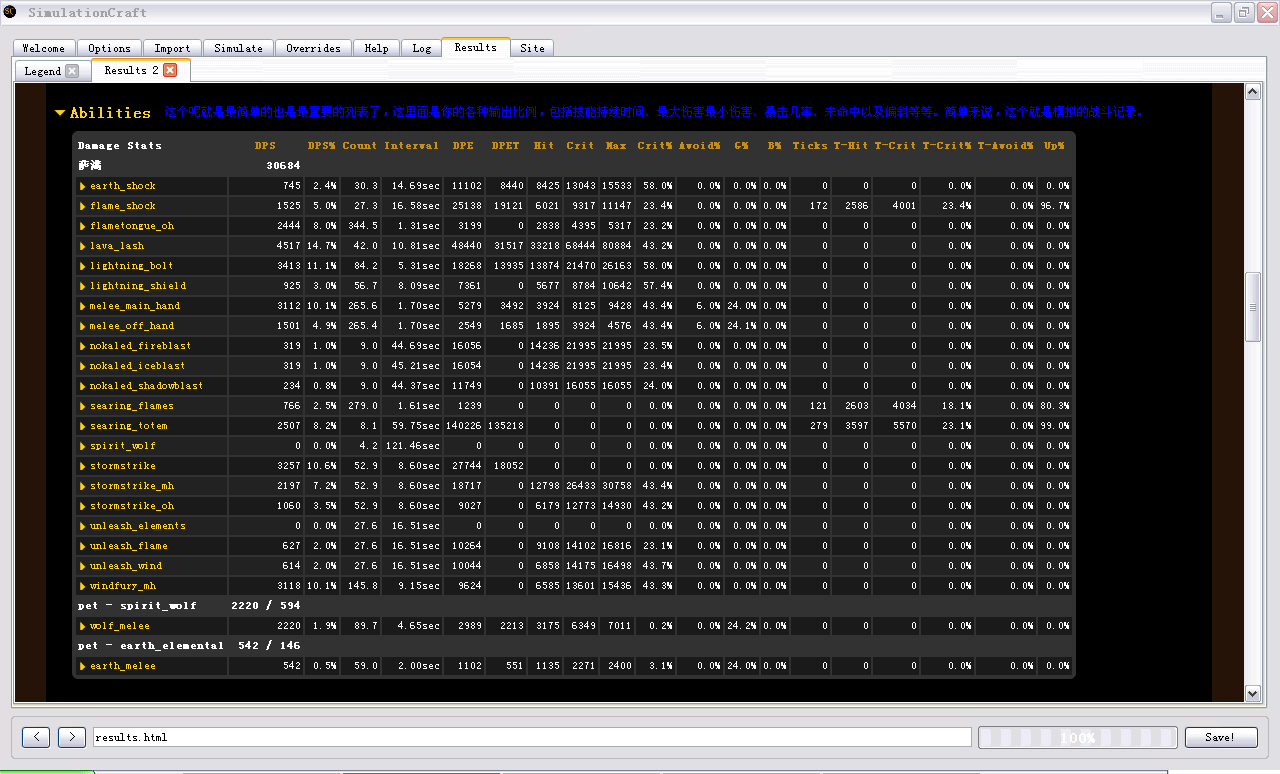The width and height of the screenshot is (1280, 774).
Task: Expand the stormstrike ability row
Action: tap(83, 466)
